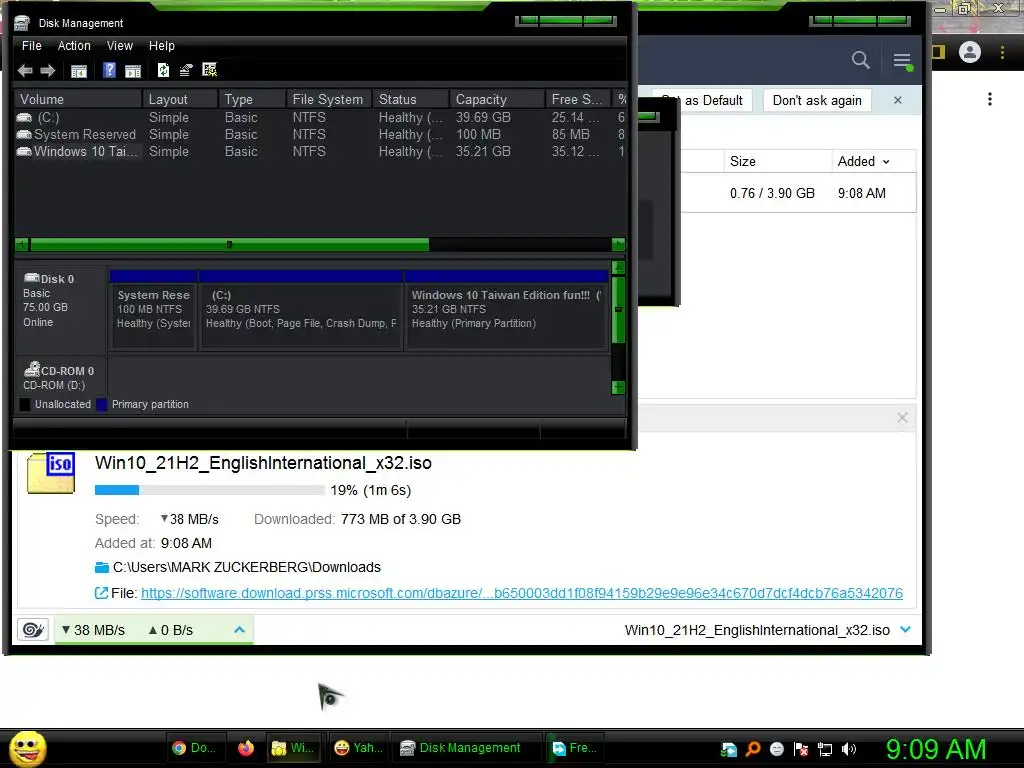Click the volume speaker tray icon
1024x768 pixels.
point(848,749)
